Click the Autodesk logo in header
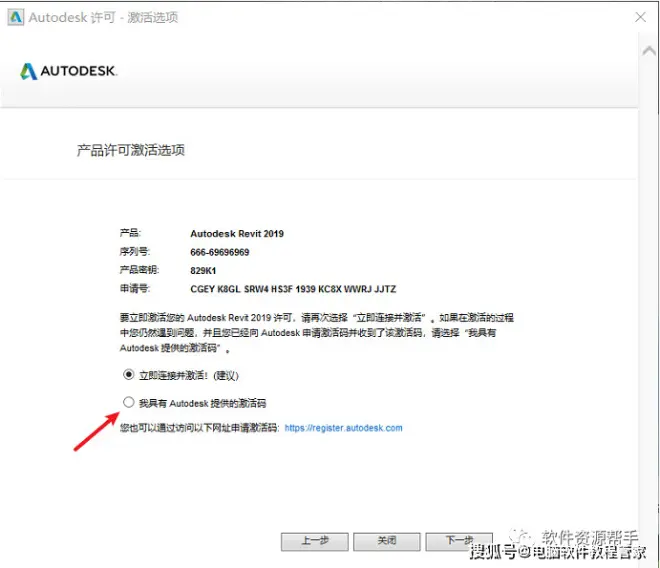This screenshot has width=660, height=568. point(68,71)
